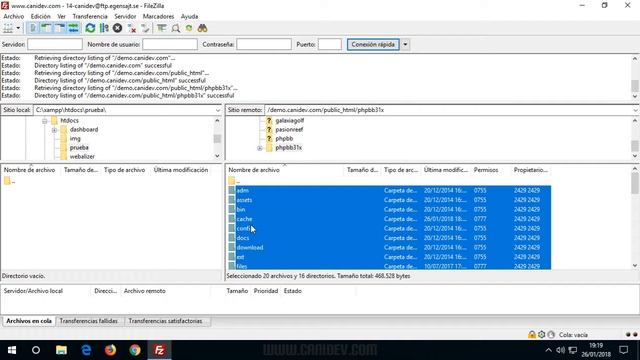Select the Archivos en cola tab
Screen dimensions: 640x360
point(29,321)
